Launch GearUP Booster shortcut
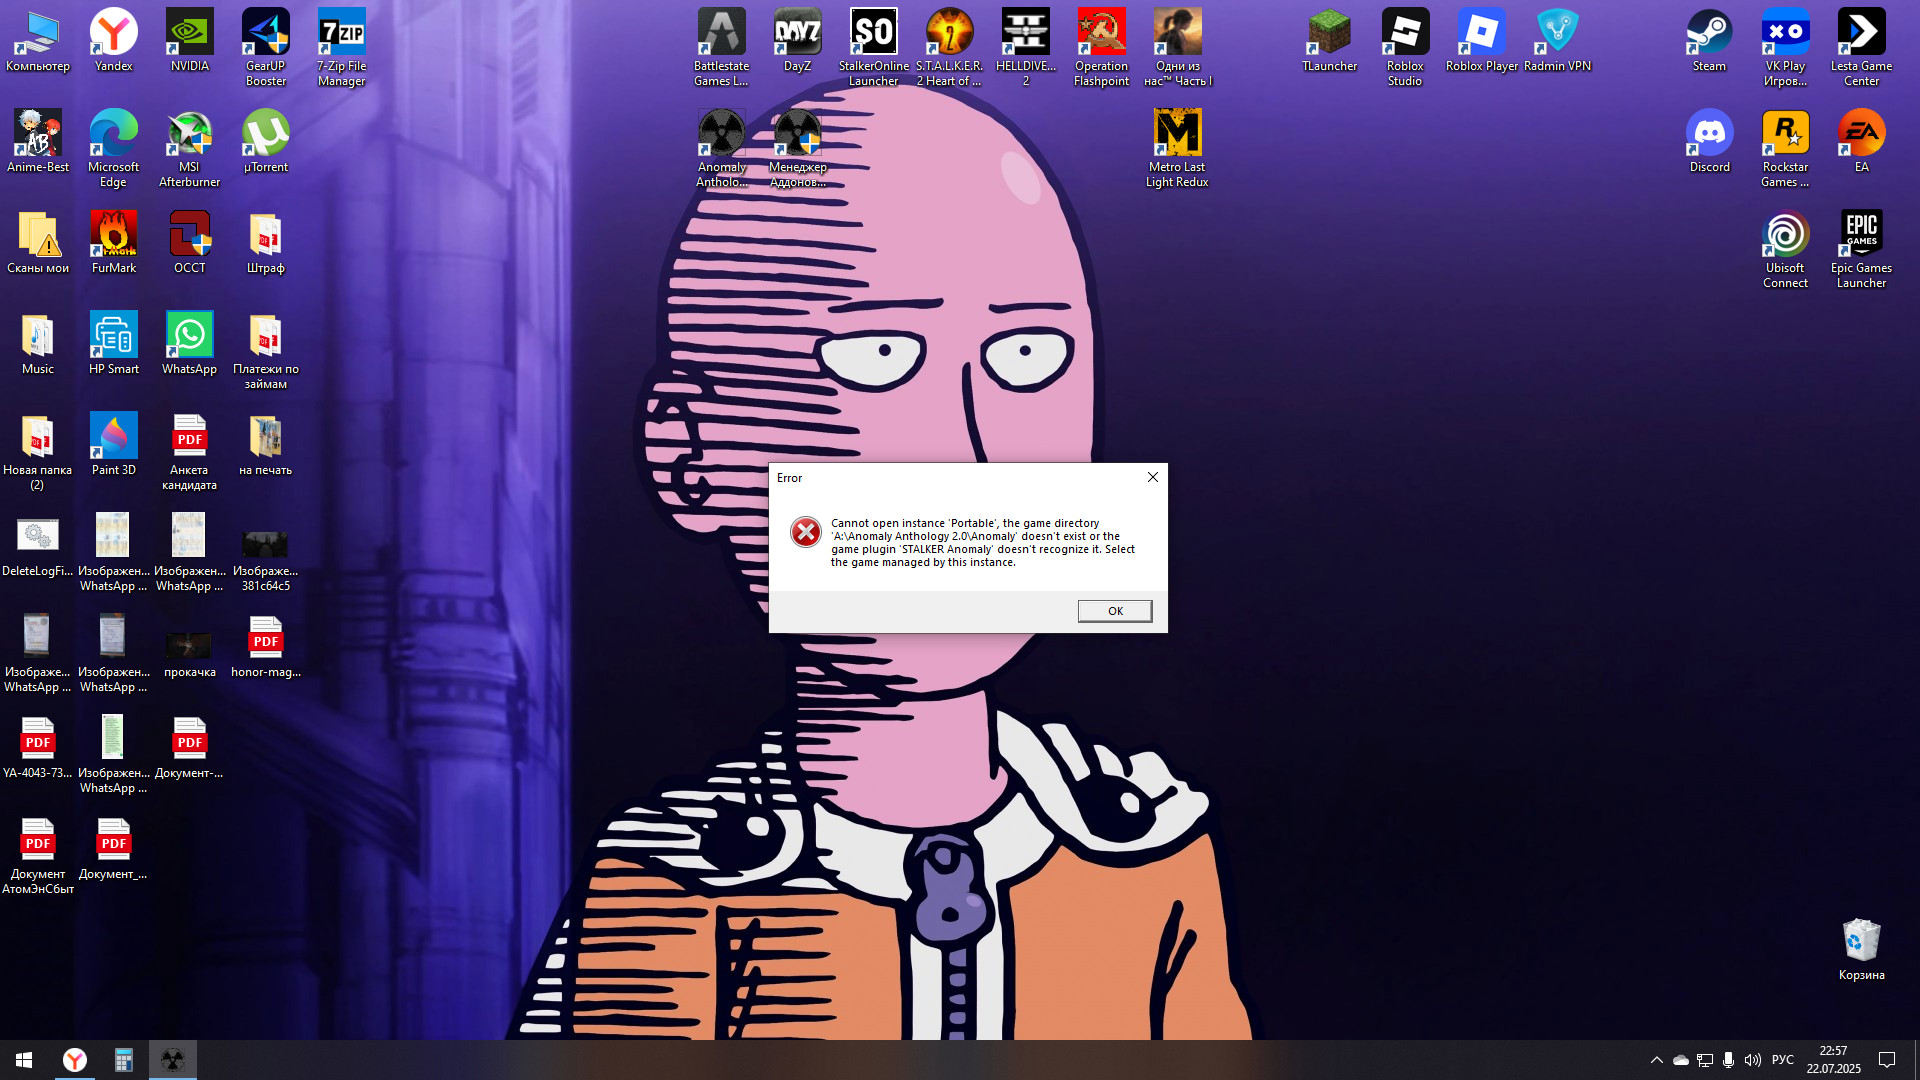 coord(266,47)
